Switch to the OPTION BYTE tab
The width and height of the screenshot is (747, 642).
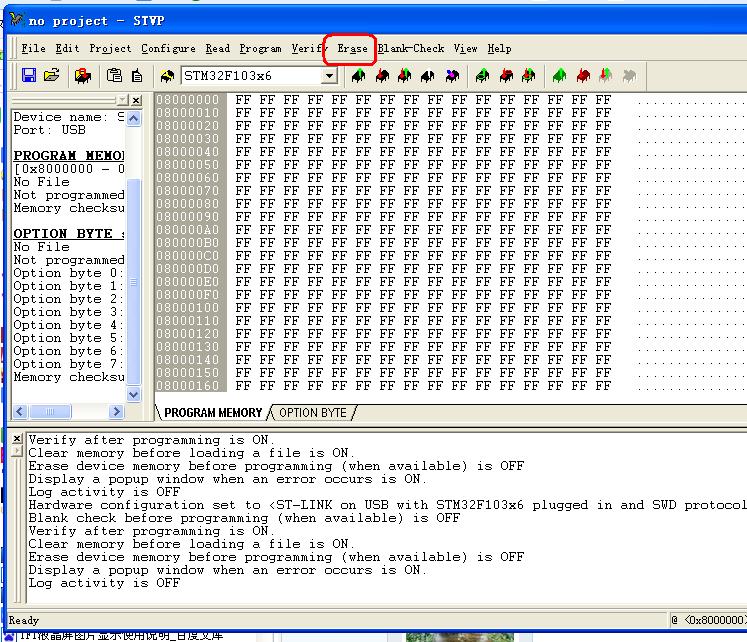313,412
